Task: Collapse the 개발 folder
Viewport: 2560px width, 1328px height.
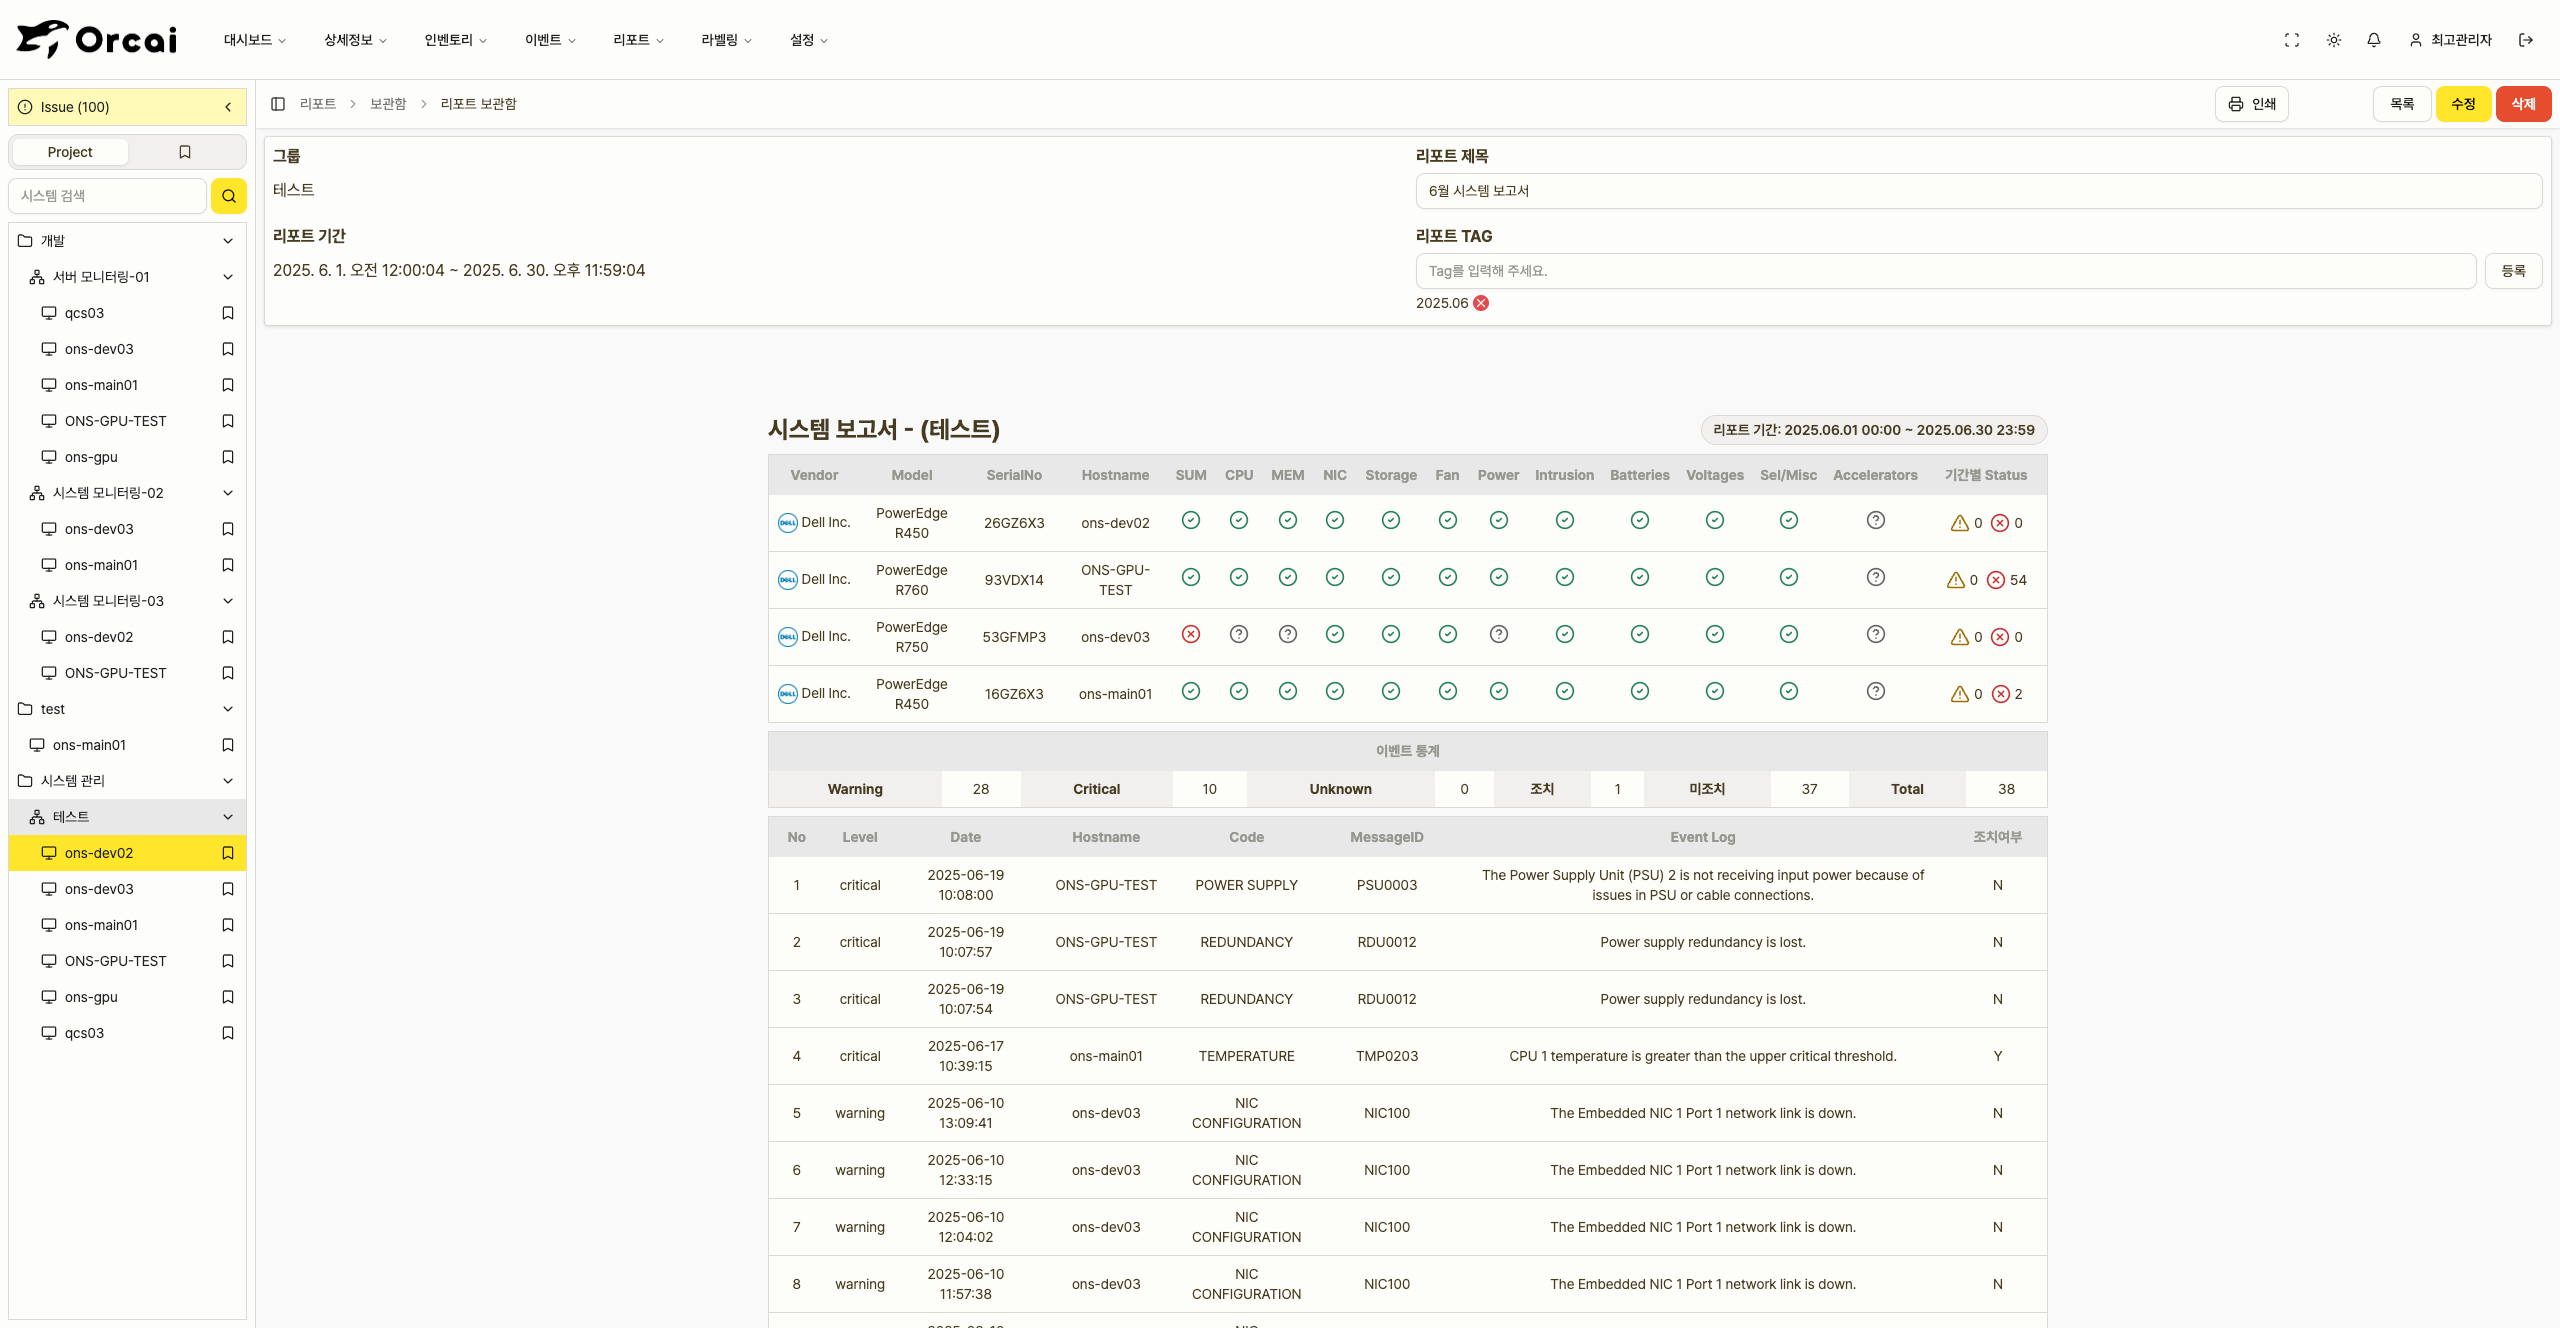Action: 228,241
